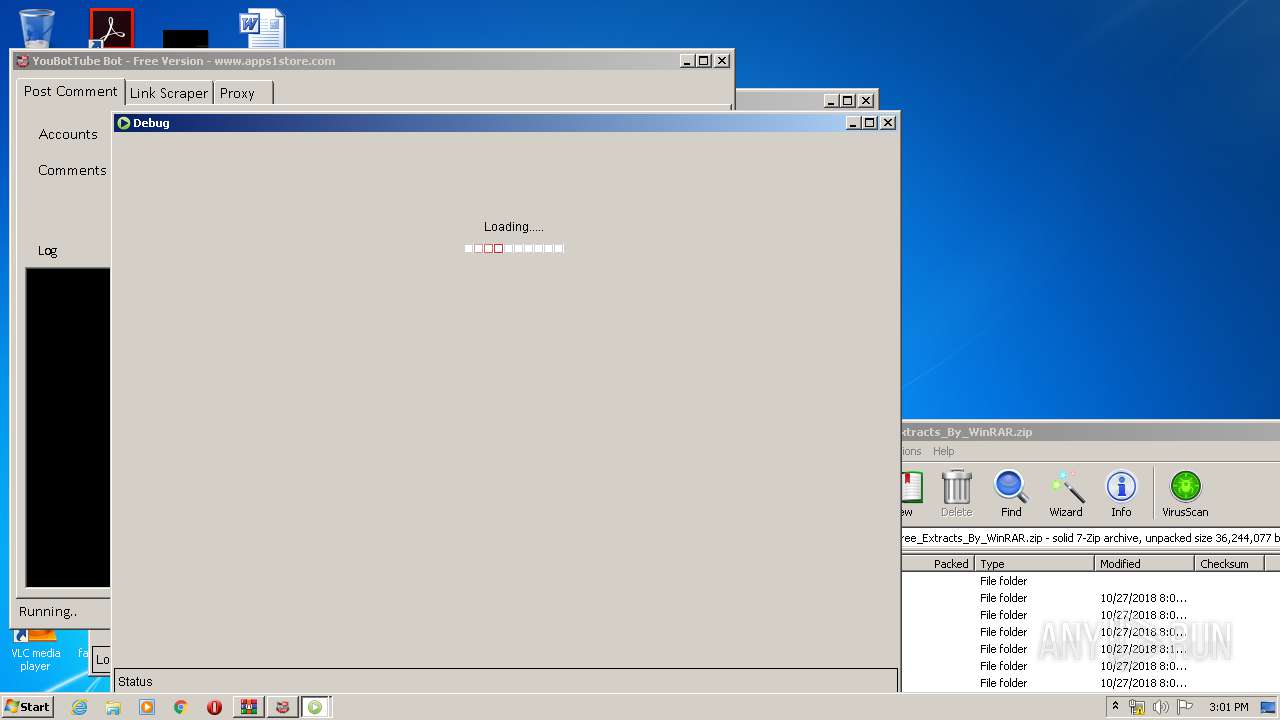The image size is (1280, 720).
Task: Open the Action Center flag icon
Action: [1185, 707]
